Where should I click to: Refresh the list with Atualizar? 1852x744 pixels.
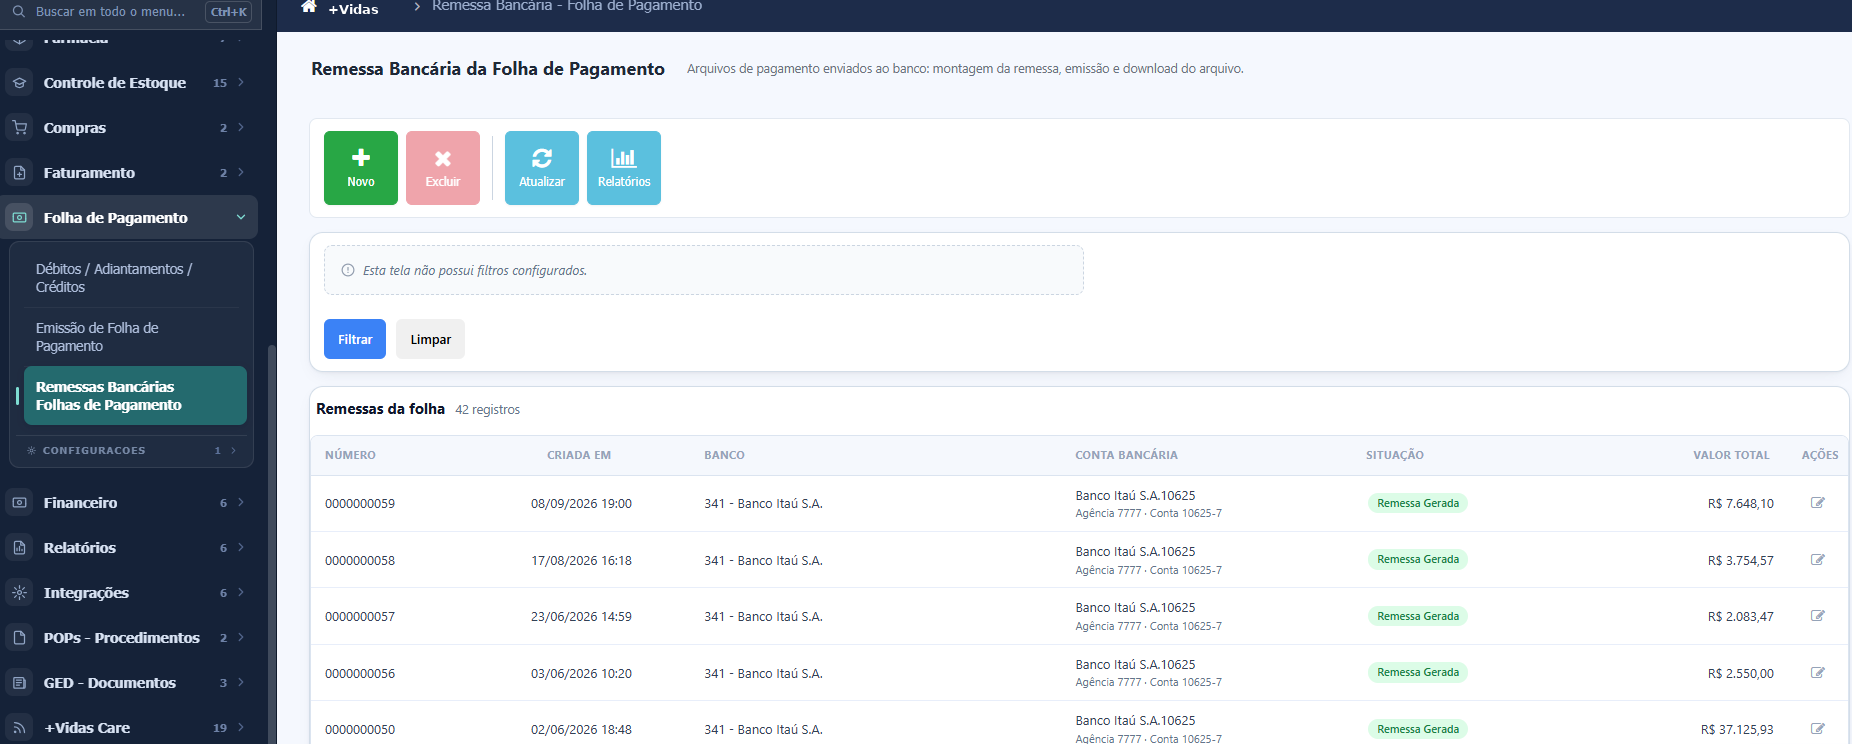[x=542, y=168]
